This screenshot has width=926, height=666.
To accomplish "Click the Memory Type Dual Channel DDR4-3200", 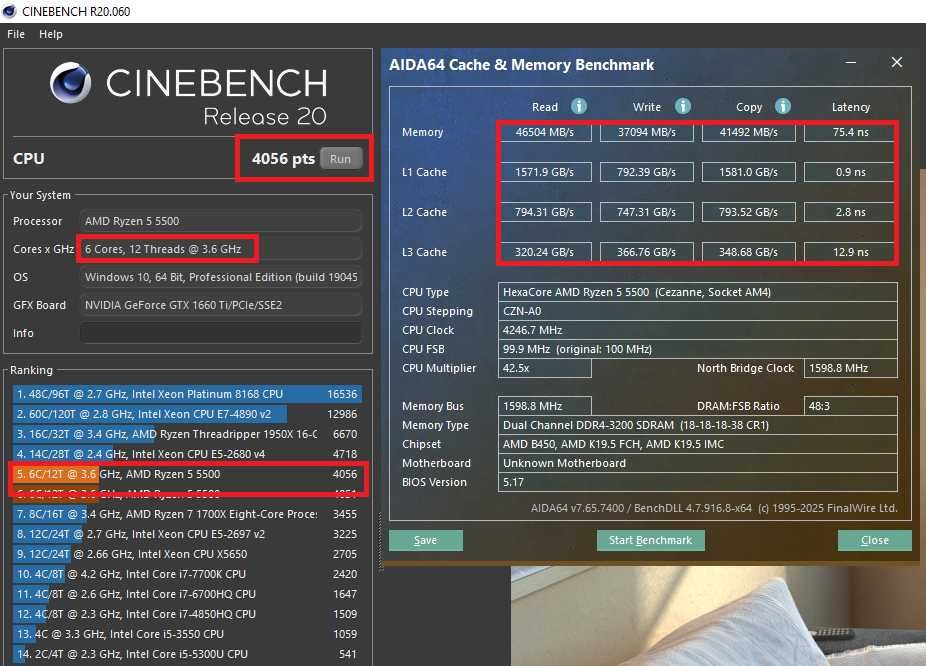I will pos(698,425).
